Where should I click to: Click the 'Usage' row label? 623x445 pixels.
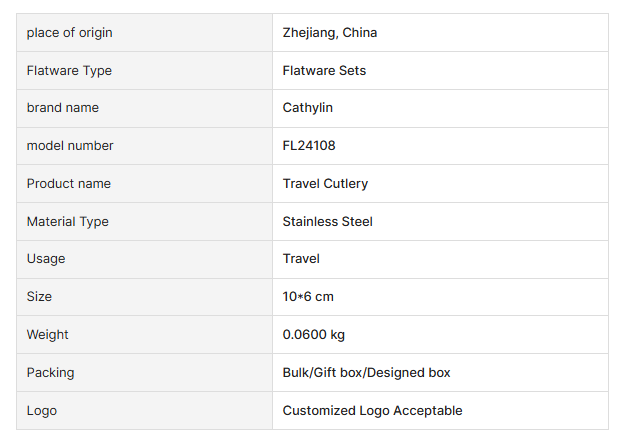coord(46,259)
